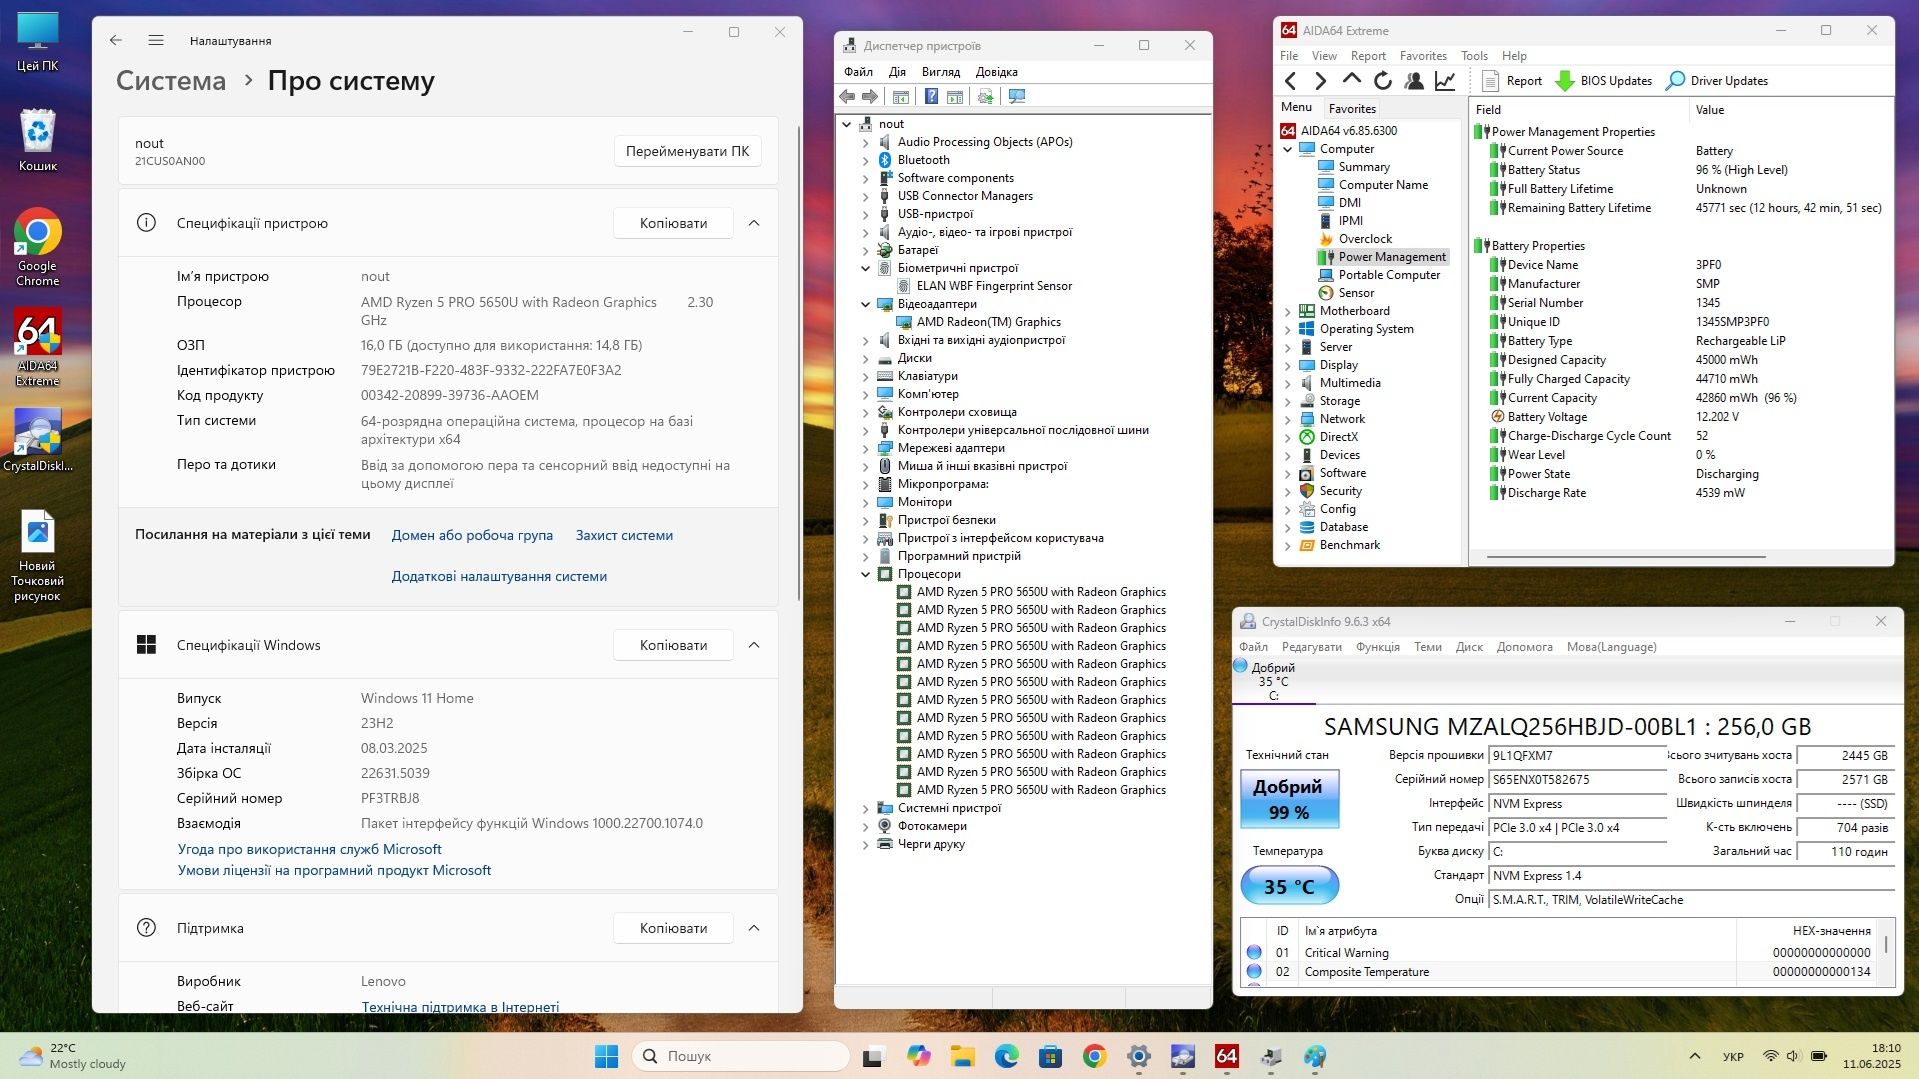Click AIDA64 refresh icon
This screenshot has height=1079, width=1919.
[x=1382, y=81]
